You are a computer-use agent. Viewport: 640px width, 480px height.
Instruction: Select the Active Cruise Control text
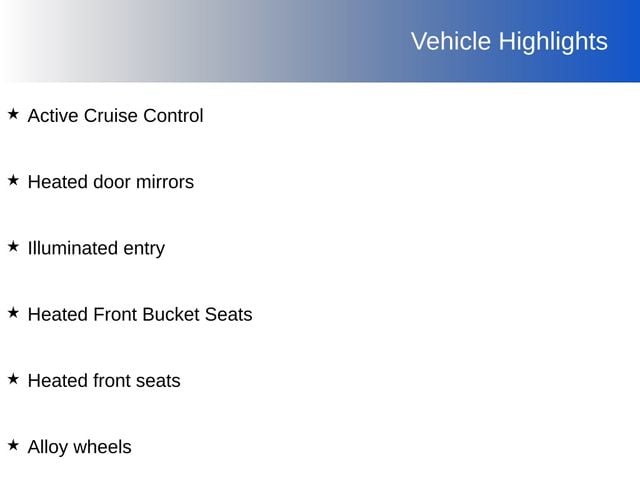(115, 116)
